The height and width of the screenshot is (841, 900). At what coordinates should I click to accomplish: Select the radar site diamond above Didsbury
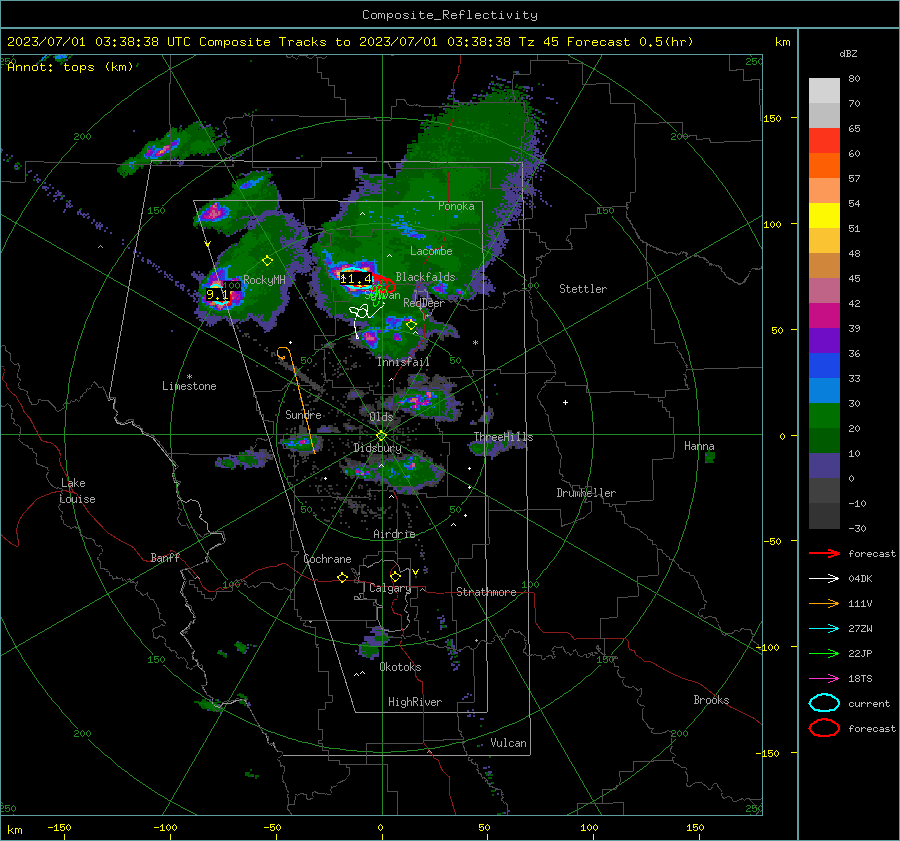[381, 436]
